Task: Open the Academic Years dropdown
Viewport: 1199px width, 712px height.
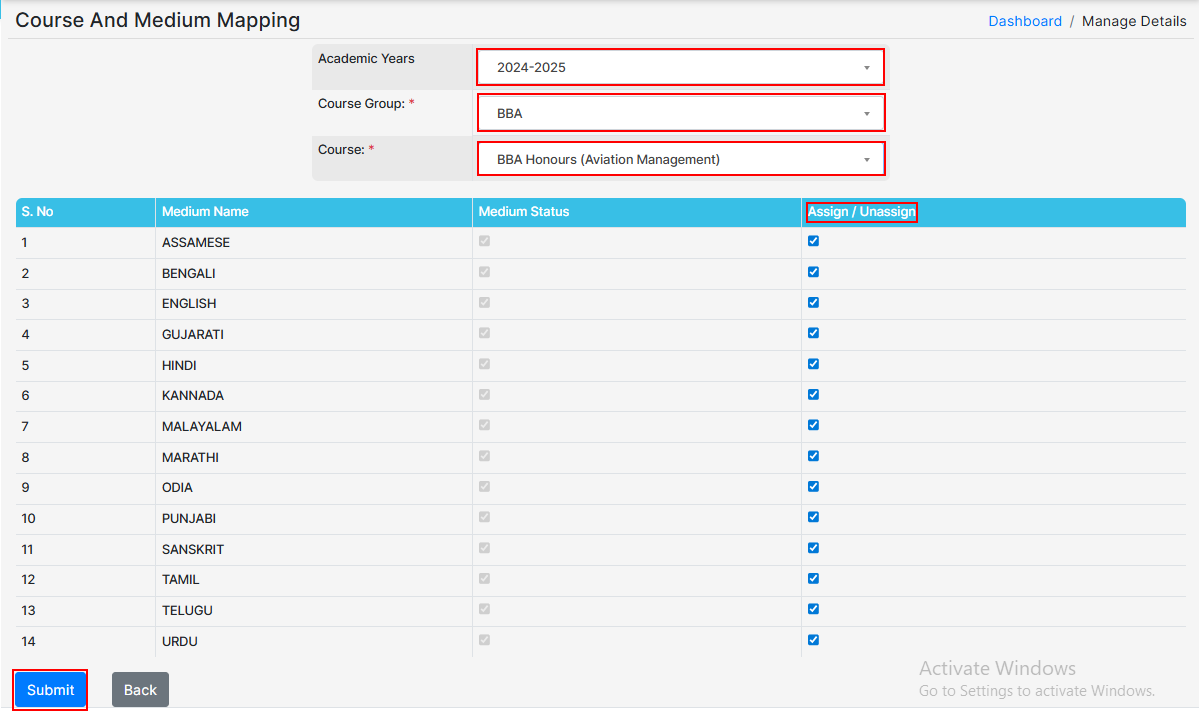Action: (680, 68)
